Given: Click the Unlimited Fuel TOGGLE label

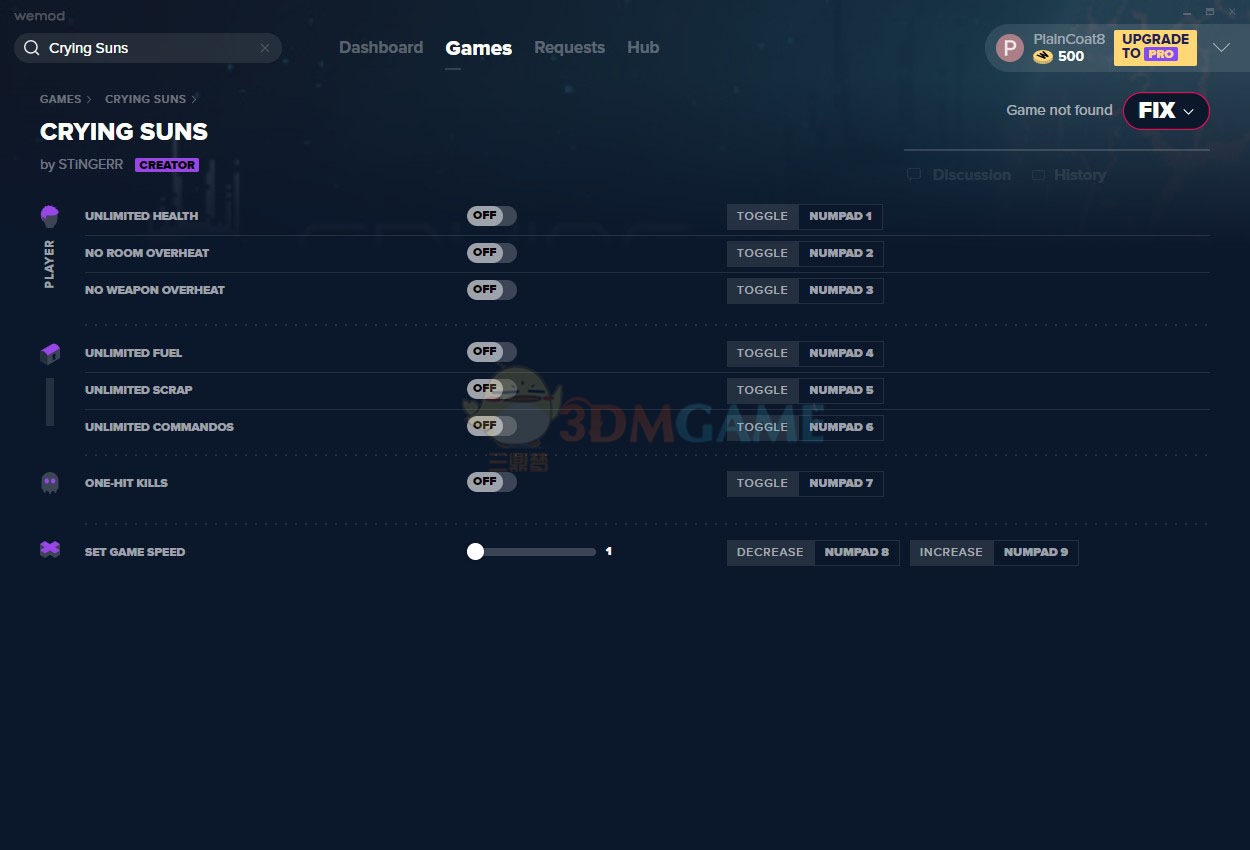Looking at the screenshot, I should coord(762,353).
